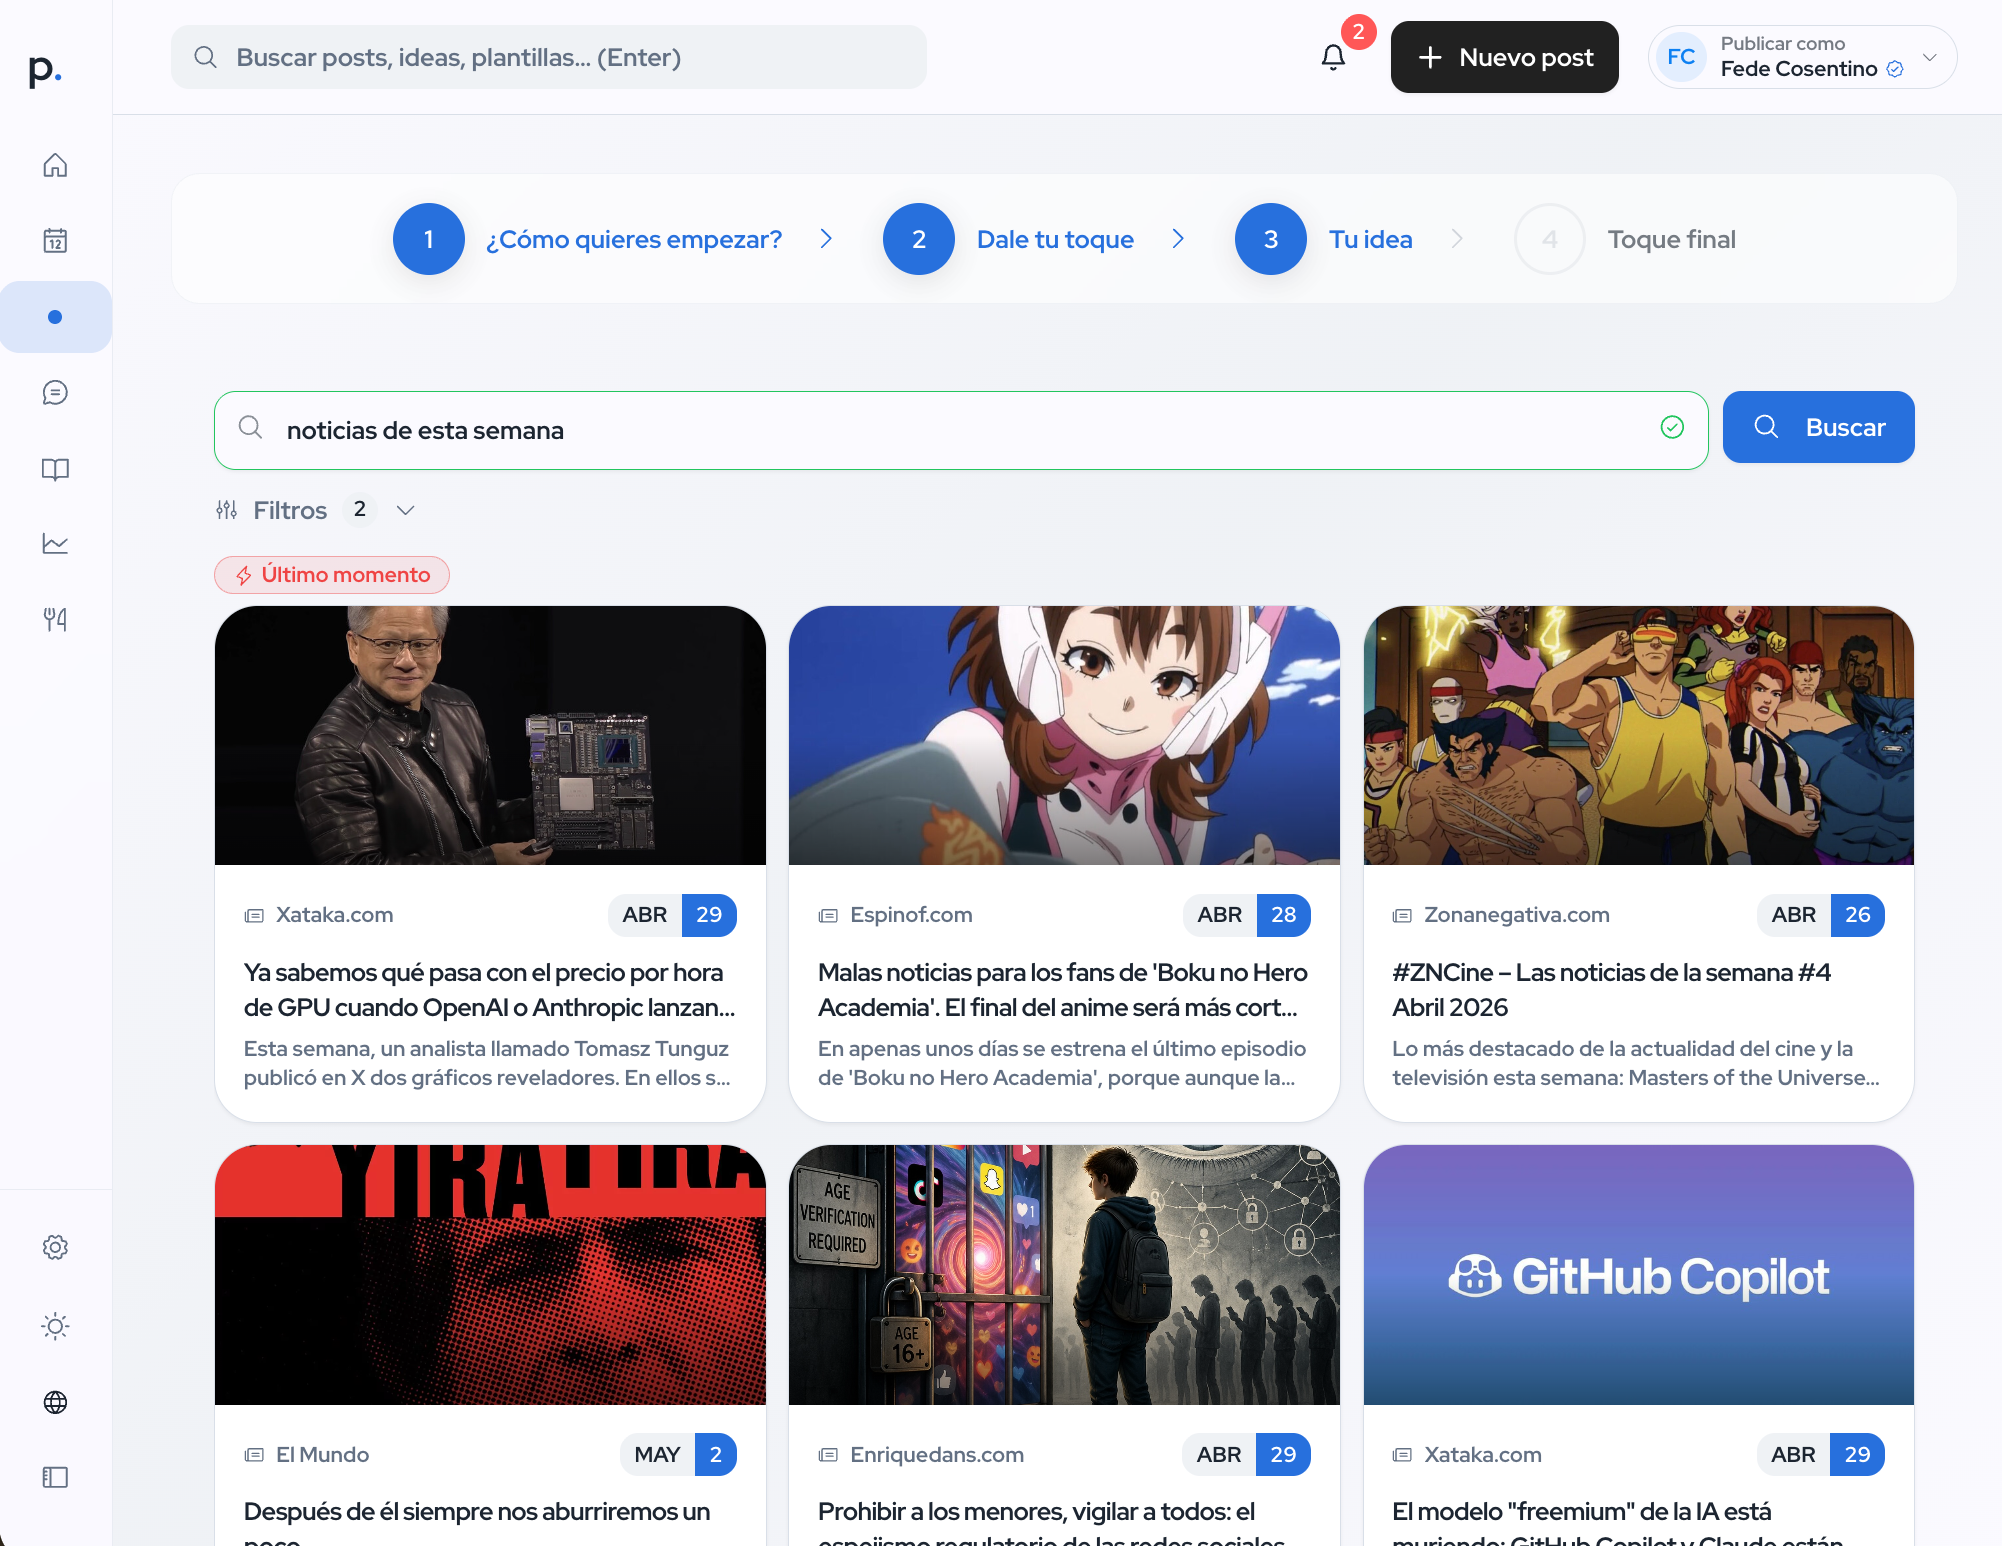Open the calendar icon in sidebar

(55, 241)
